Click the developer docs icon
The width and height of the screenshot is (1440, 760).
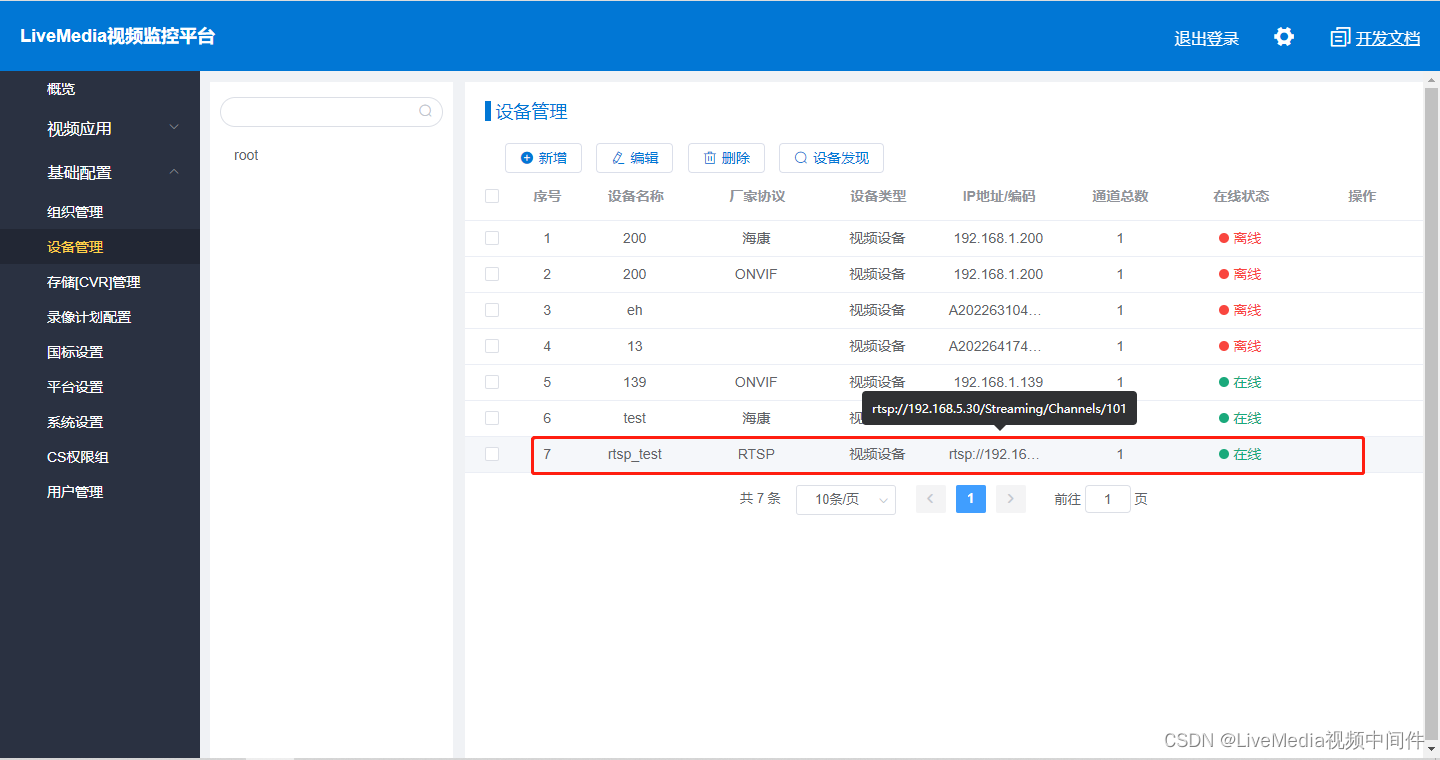point(1340,37)
